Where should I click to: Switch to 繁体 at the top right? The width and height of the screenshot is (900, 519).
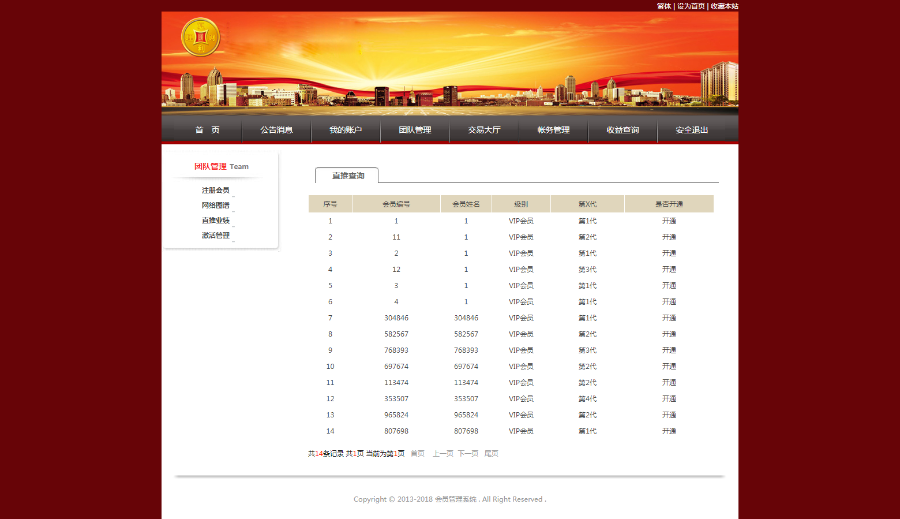click(x=664, y=6)
